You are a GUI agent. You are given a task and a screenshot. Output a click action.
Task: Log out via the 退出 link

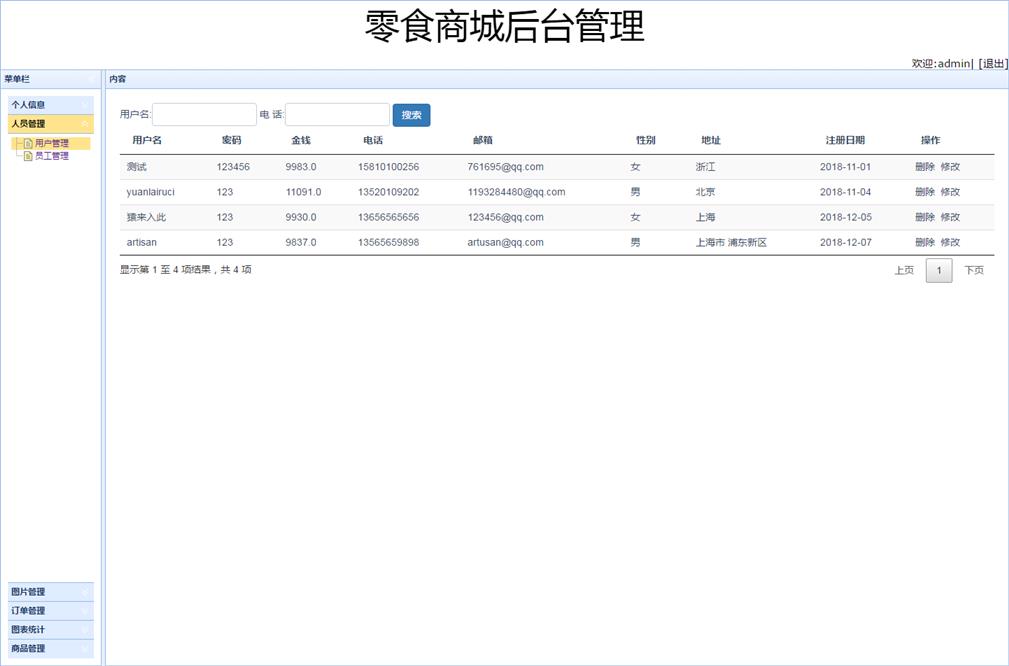[x=993, y=63]
